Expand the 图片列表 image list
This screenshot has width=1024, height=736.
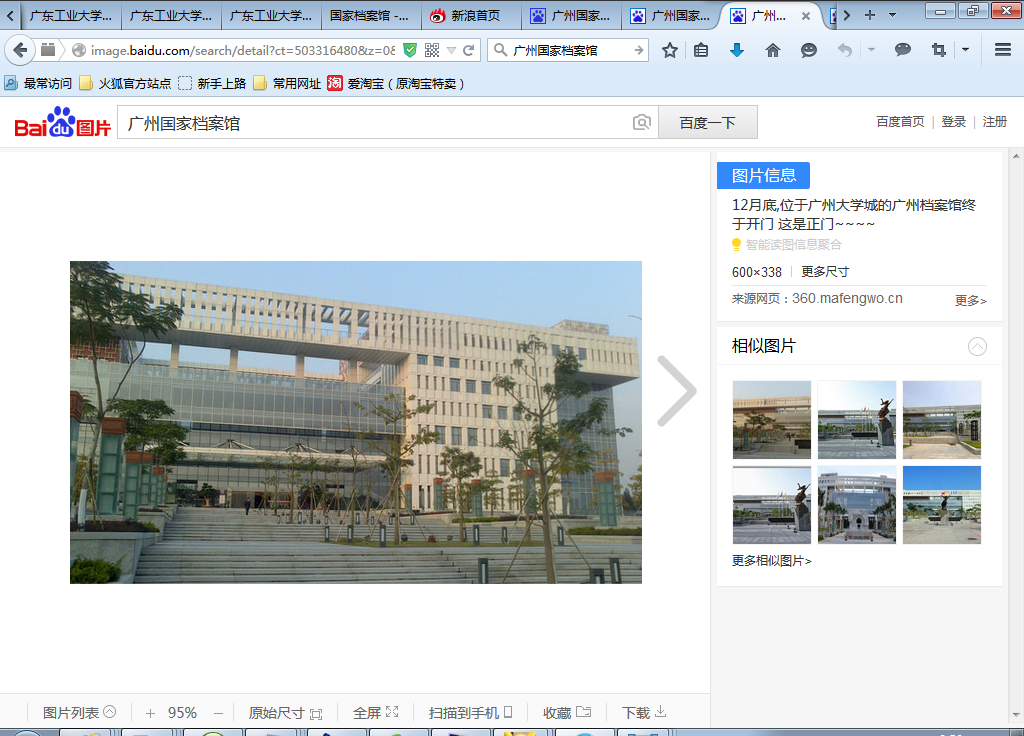[79, 713]
